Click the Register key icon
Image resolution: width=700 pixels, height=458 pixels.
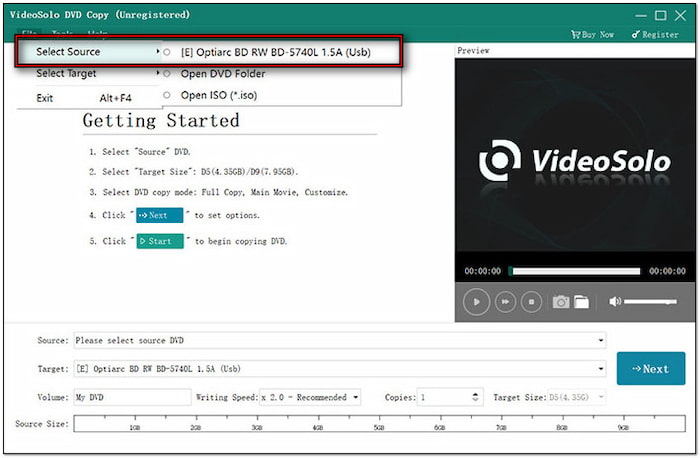636,35
